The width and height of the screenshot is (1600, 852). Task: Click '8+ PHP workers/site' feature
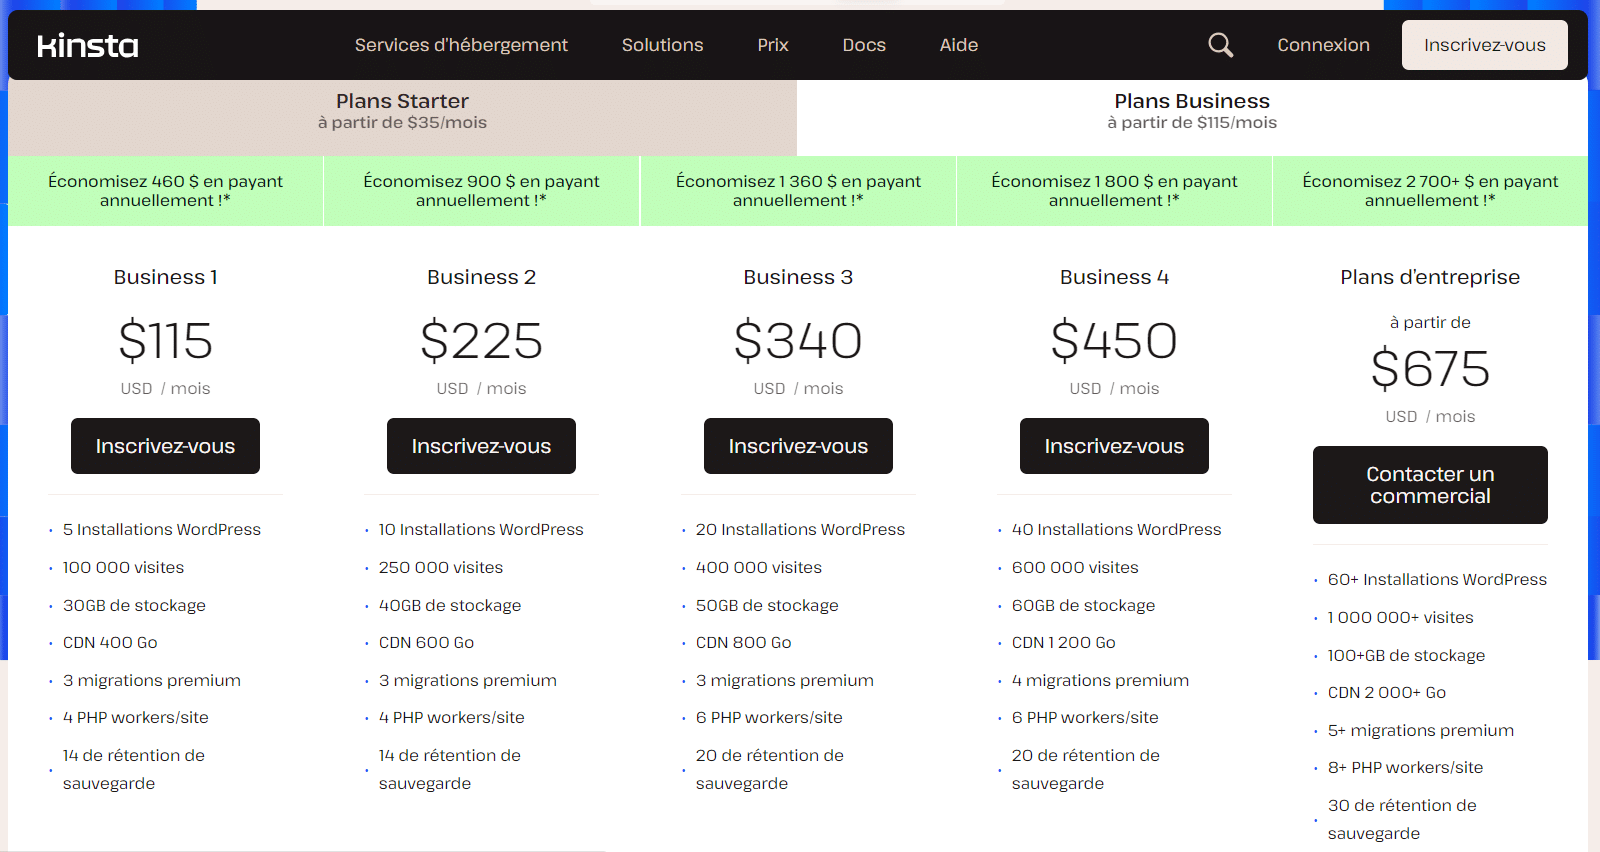(x=1405, y=767)
